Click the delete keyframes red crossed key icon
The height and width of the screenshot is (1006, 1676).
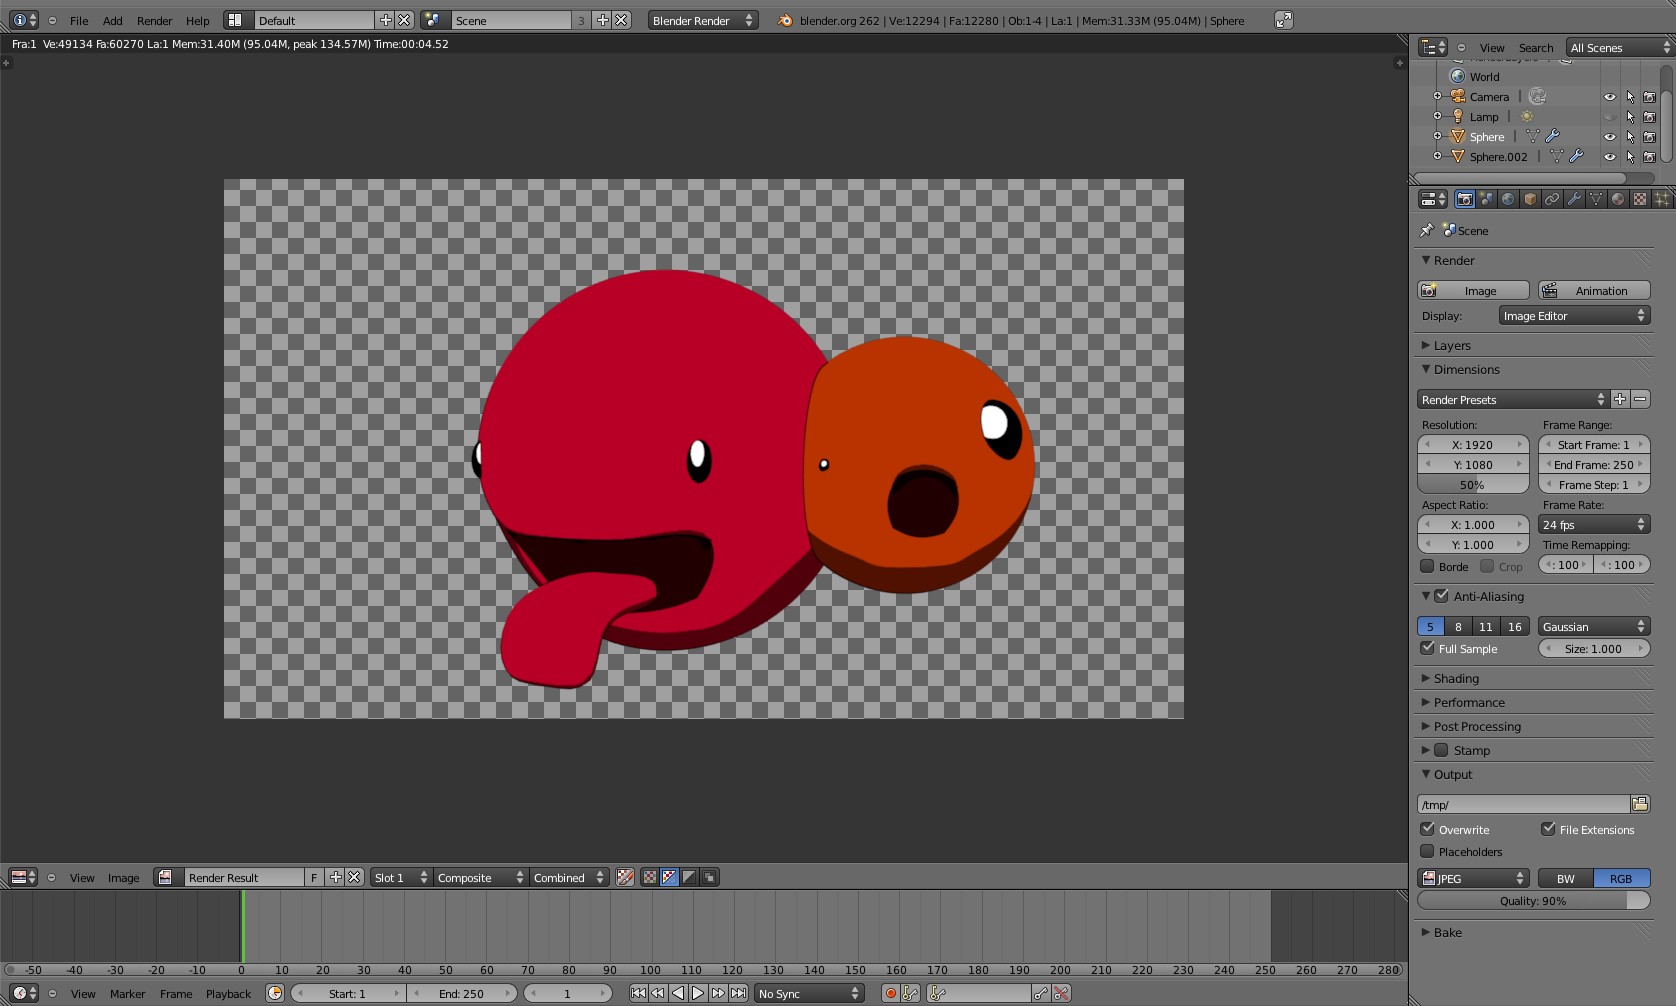(1061, 993)
